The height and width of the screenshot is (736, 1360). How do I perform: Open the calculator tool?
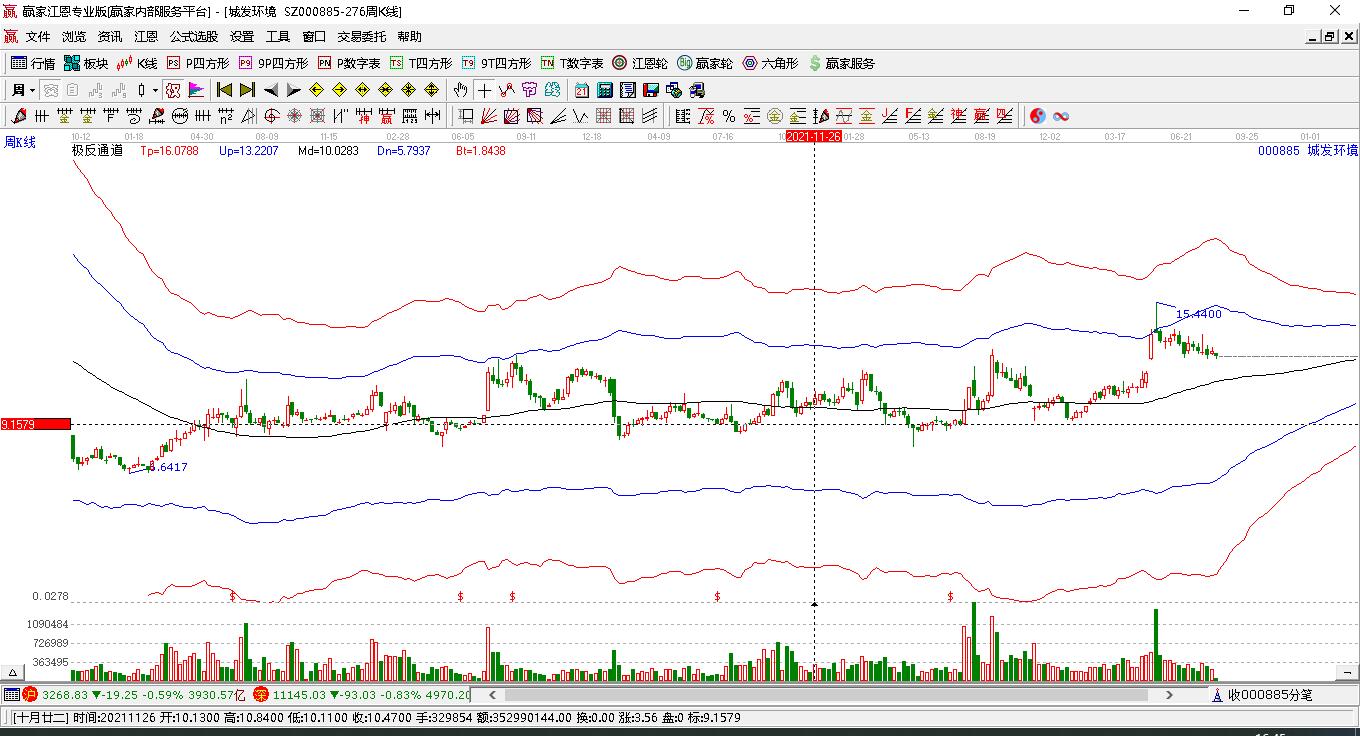[604, 90]
